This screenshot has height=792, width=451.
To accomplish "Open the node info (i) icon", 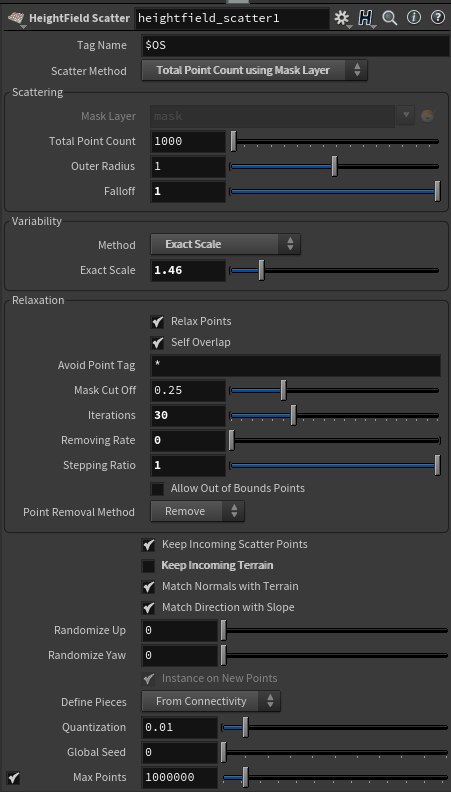I will (x=414, y=18).
